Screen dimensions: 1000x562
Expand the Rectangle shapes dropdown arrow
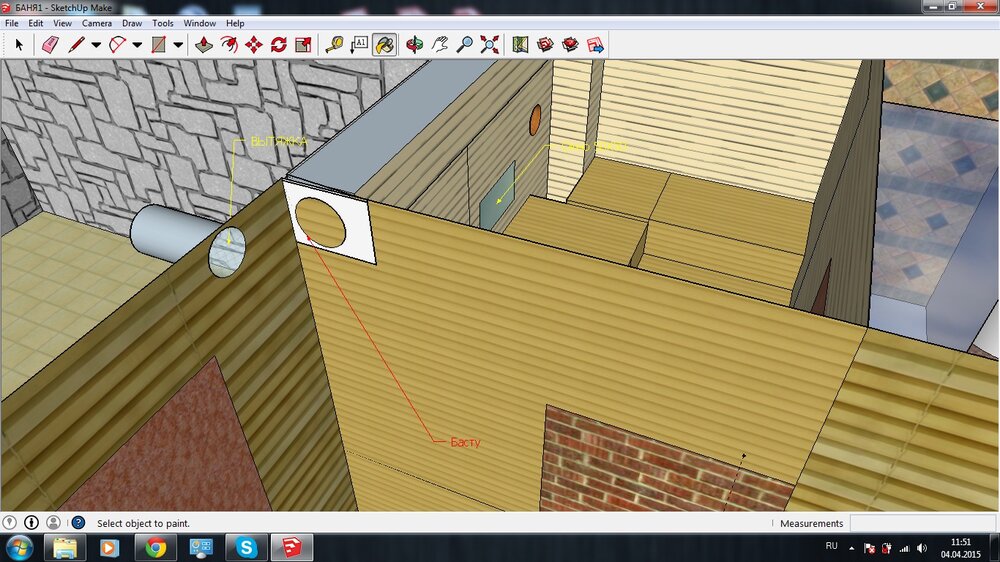[178, 44]
